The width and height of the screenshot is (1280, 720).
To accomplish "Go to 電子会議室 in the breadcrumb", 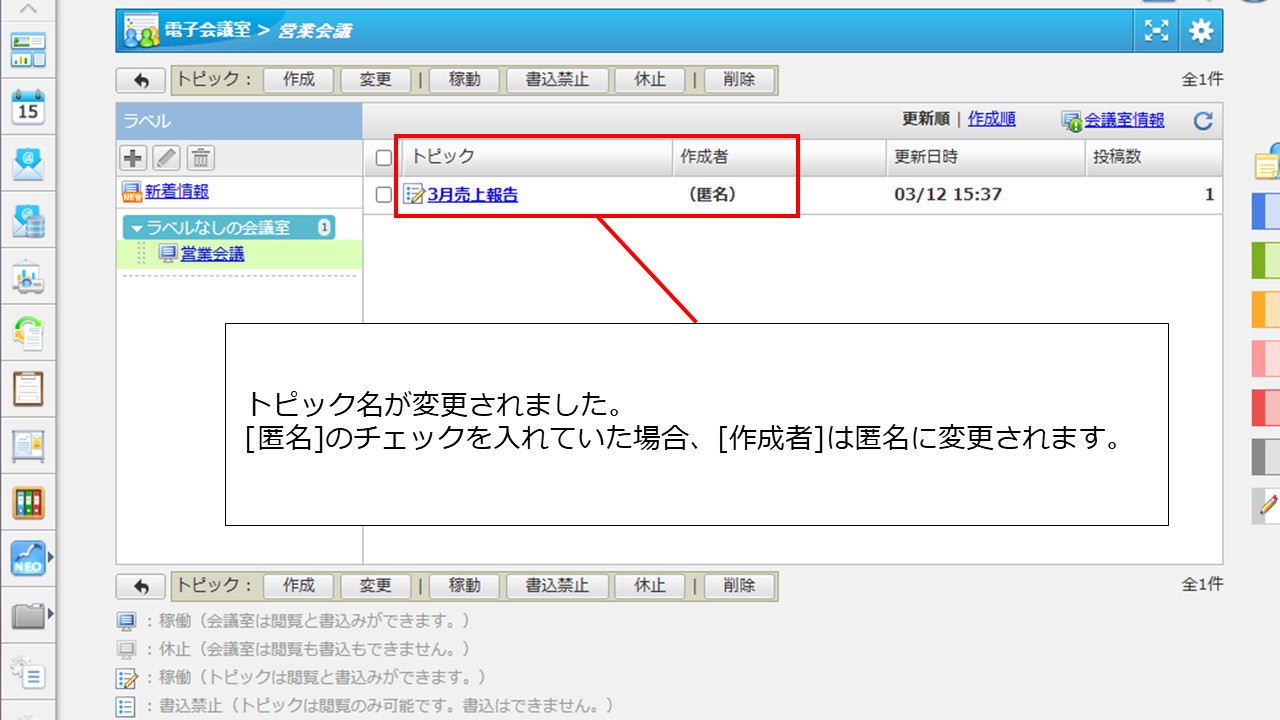I will 207,30.
